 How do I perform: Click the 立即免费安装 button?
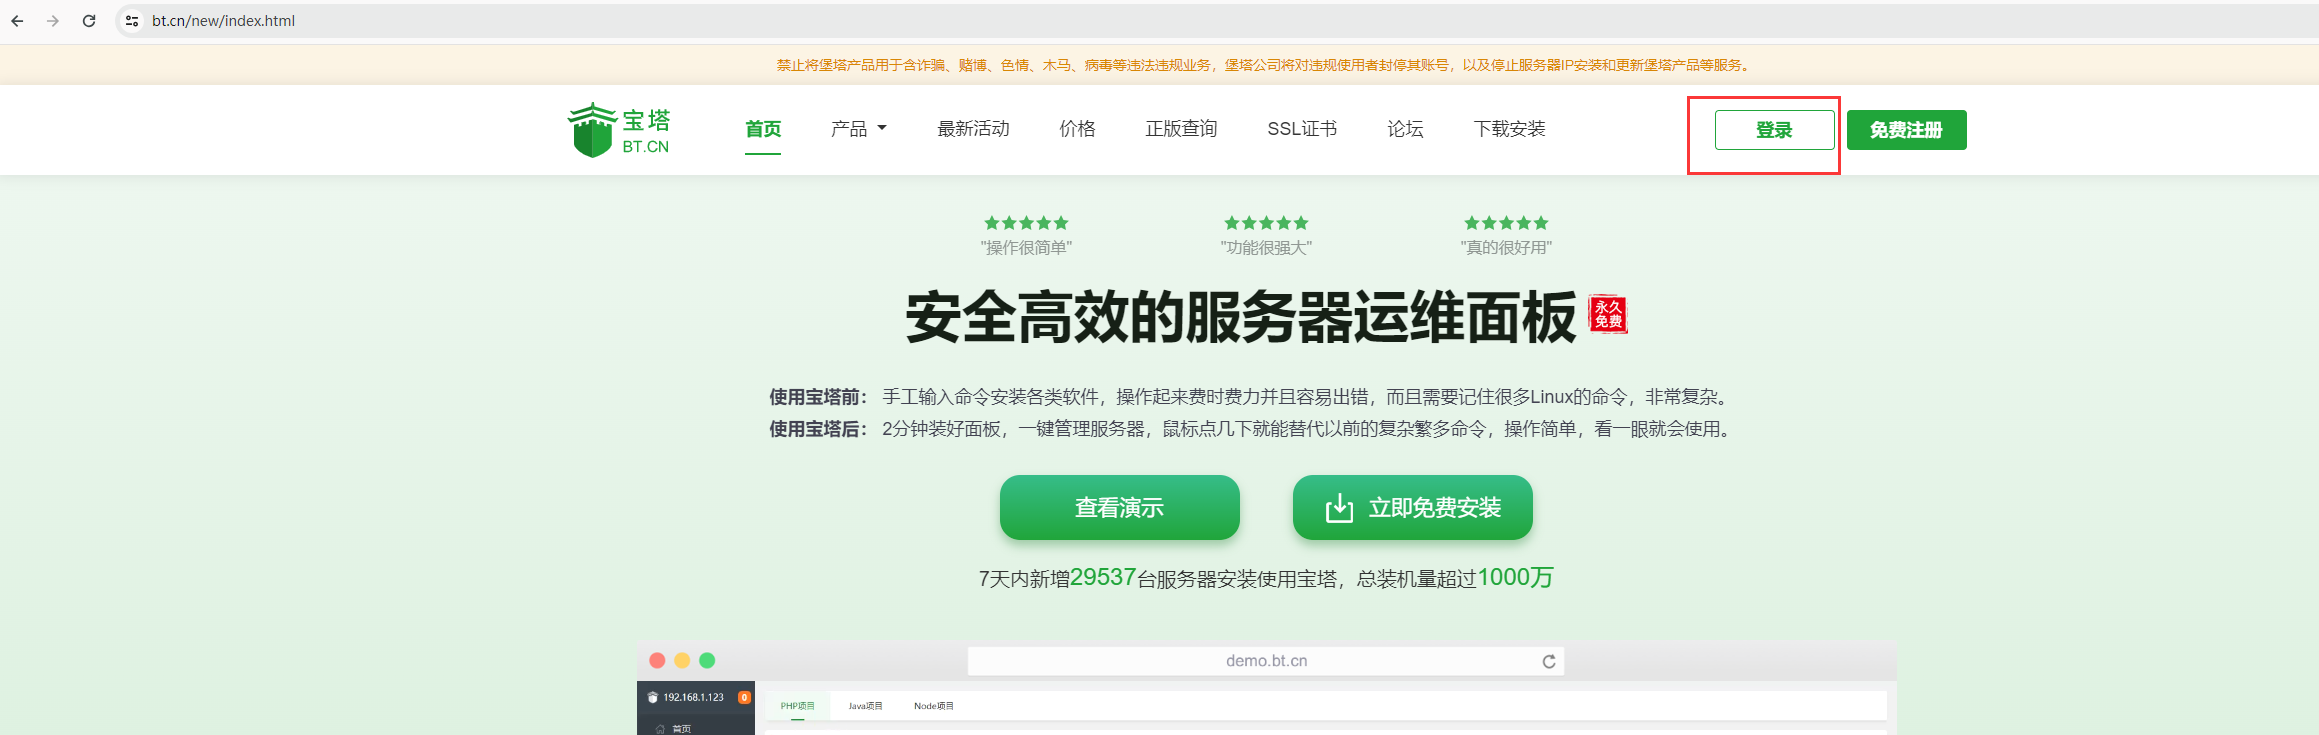click(1412, 508)
